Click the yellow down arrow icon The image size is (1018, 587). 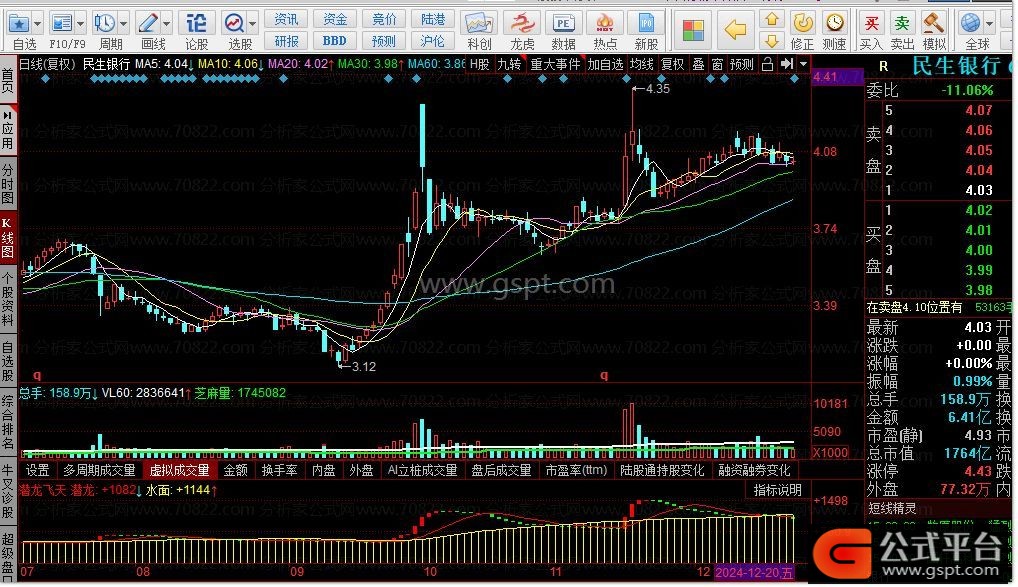(x=771, y=42)
